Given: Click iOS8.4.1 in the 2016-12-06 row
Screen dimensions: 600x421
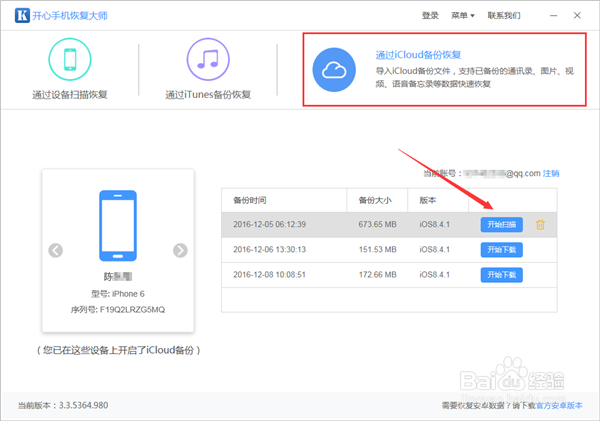Looking at the screenshot, I should [434, 250].
